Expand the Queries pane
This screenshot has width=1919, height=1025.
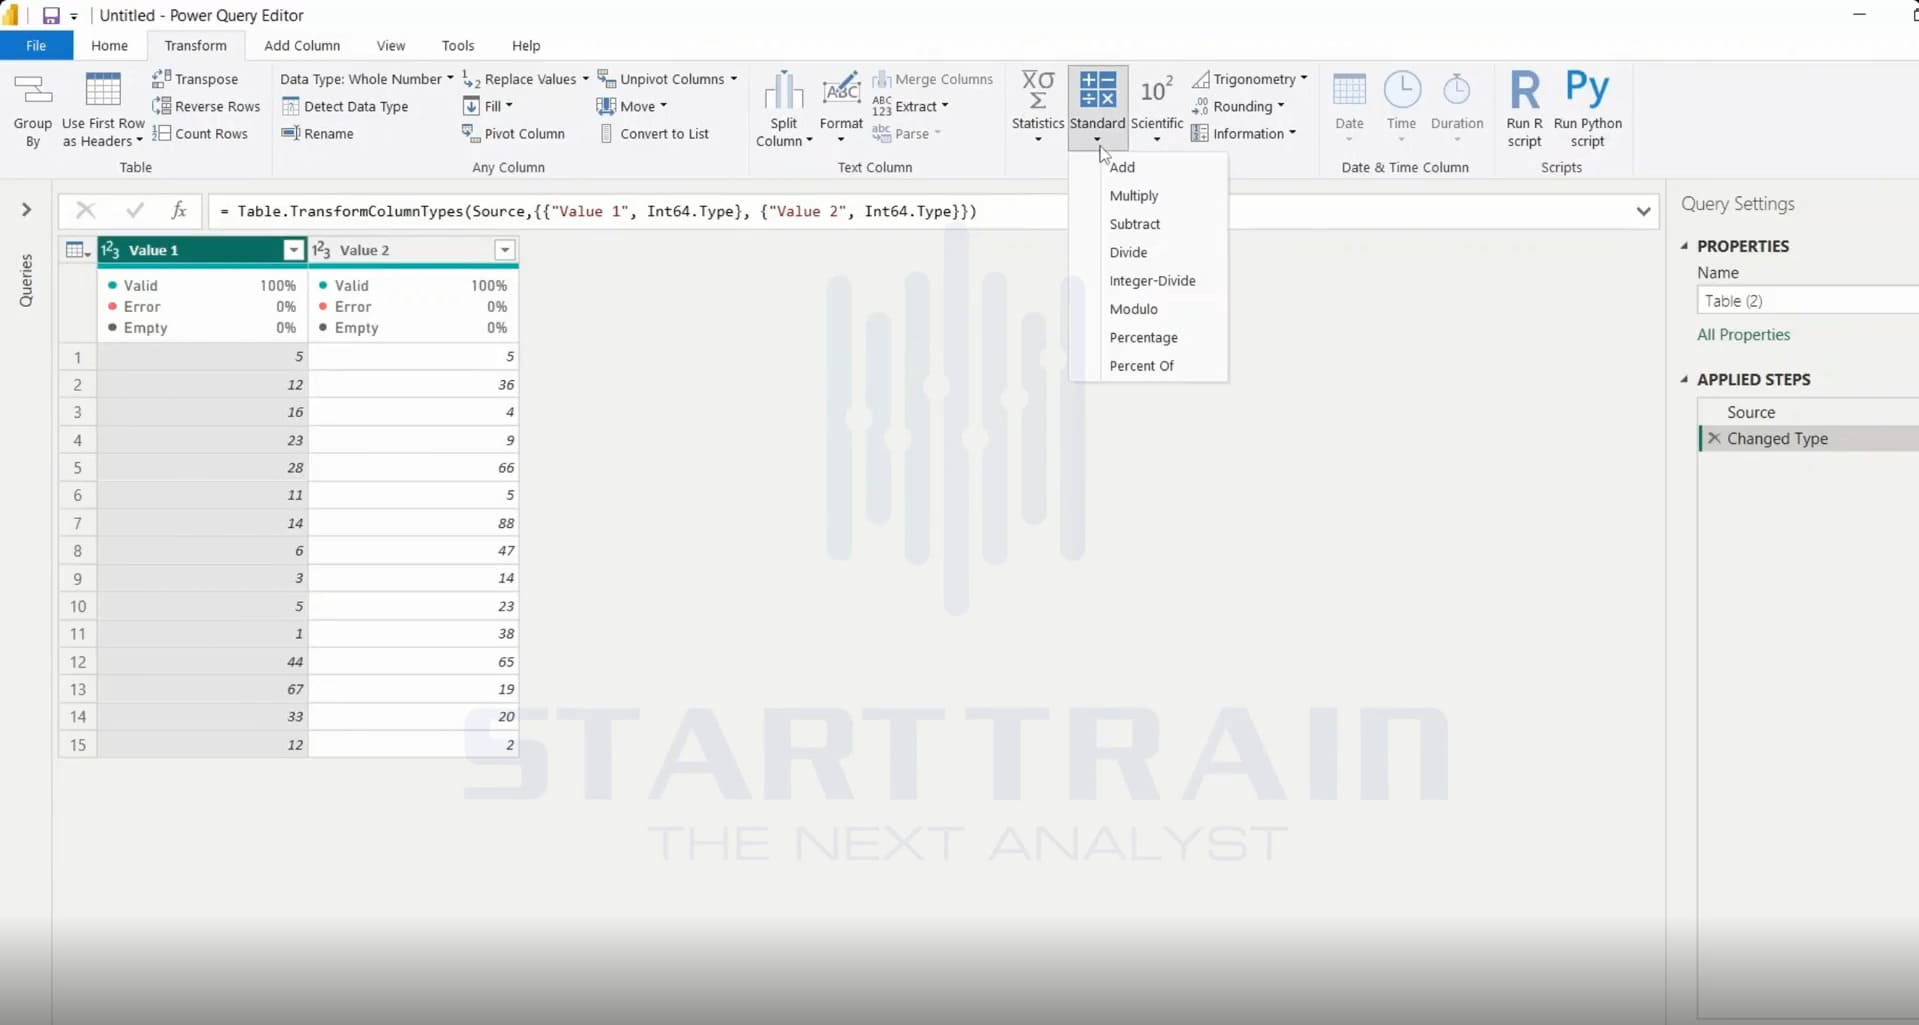point(26,210)
